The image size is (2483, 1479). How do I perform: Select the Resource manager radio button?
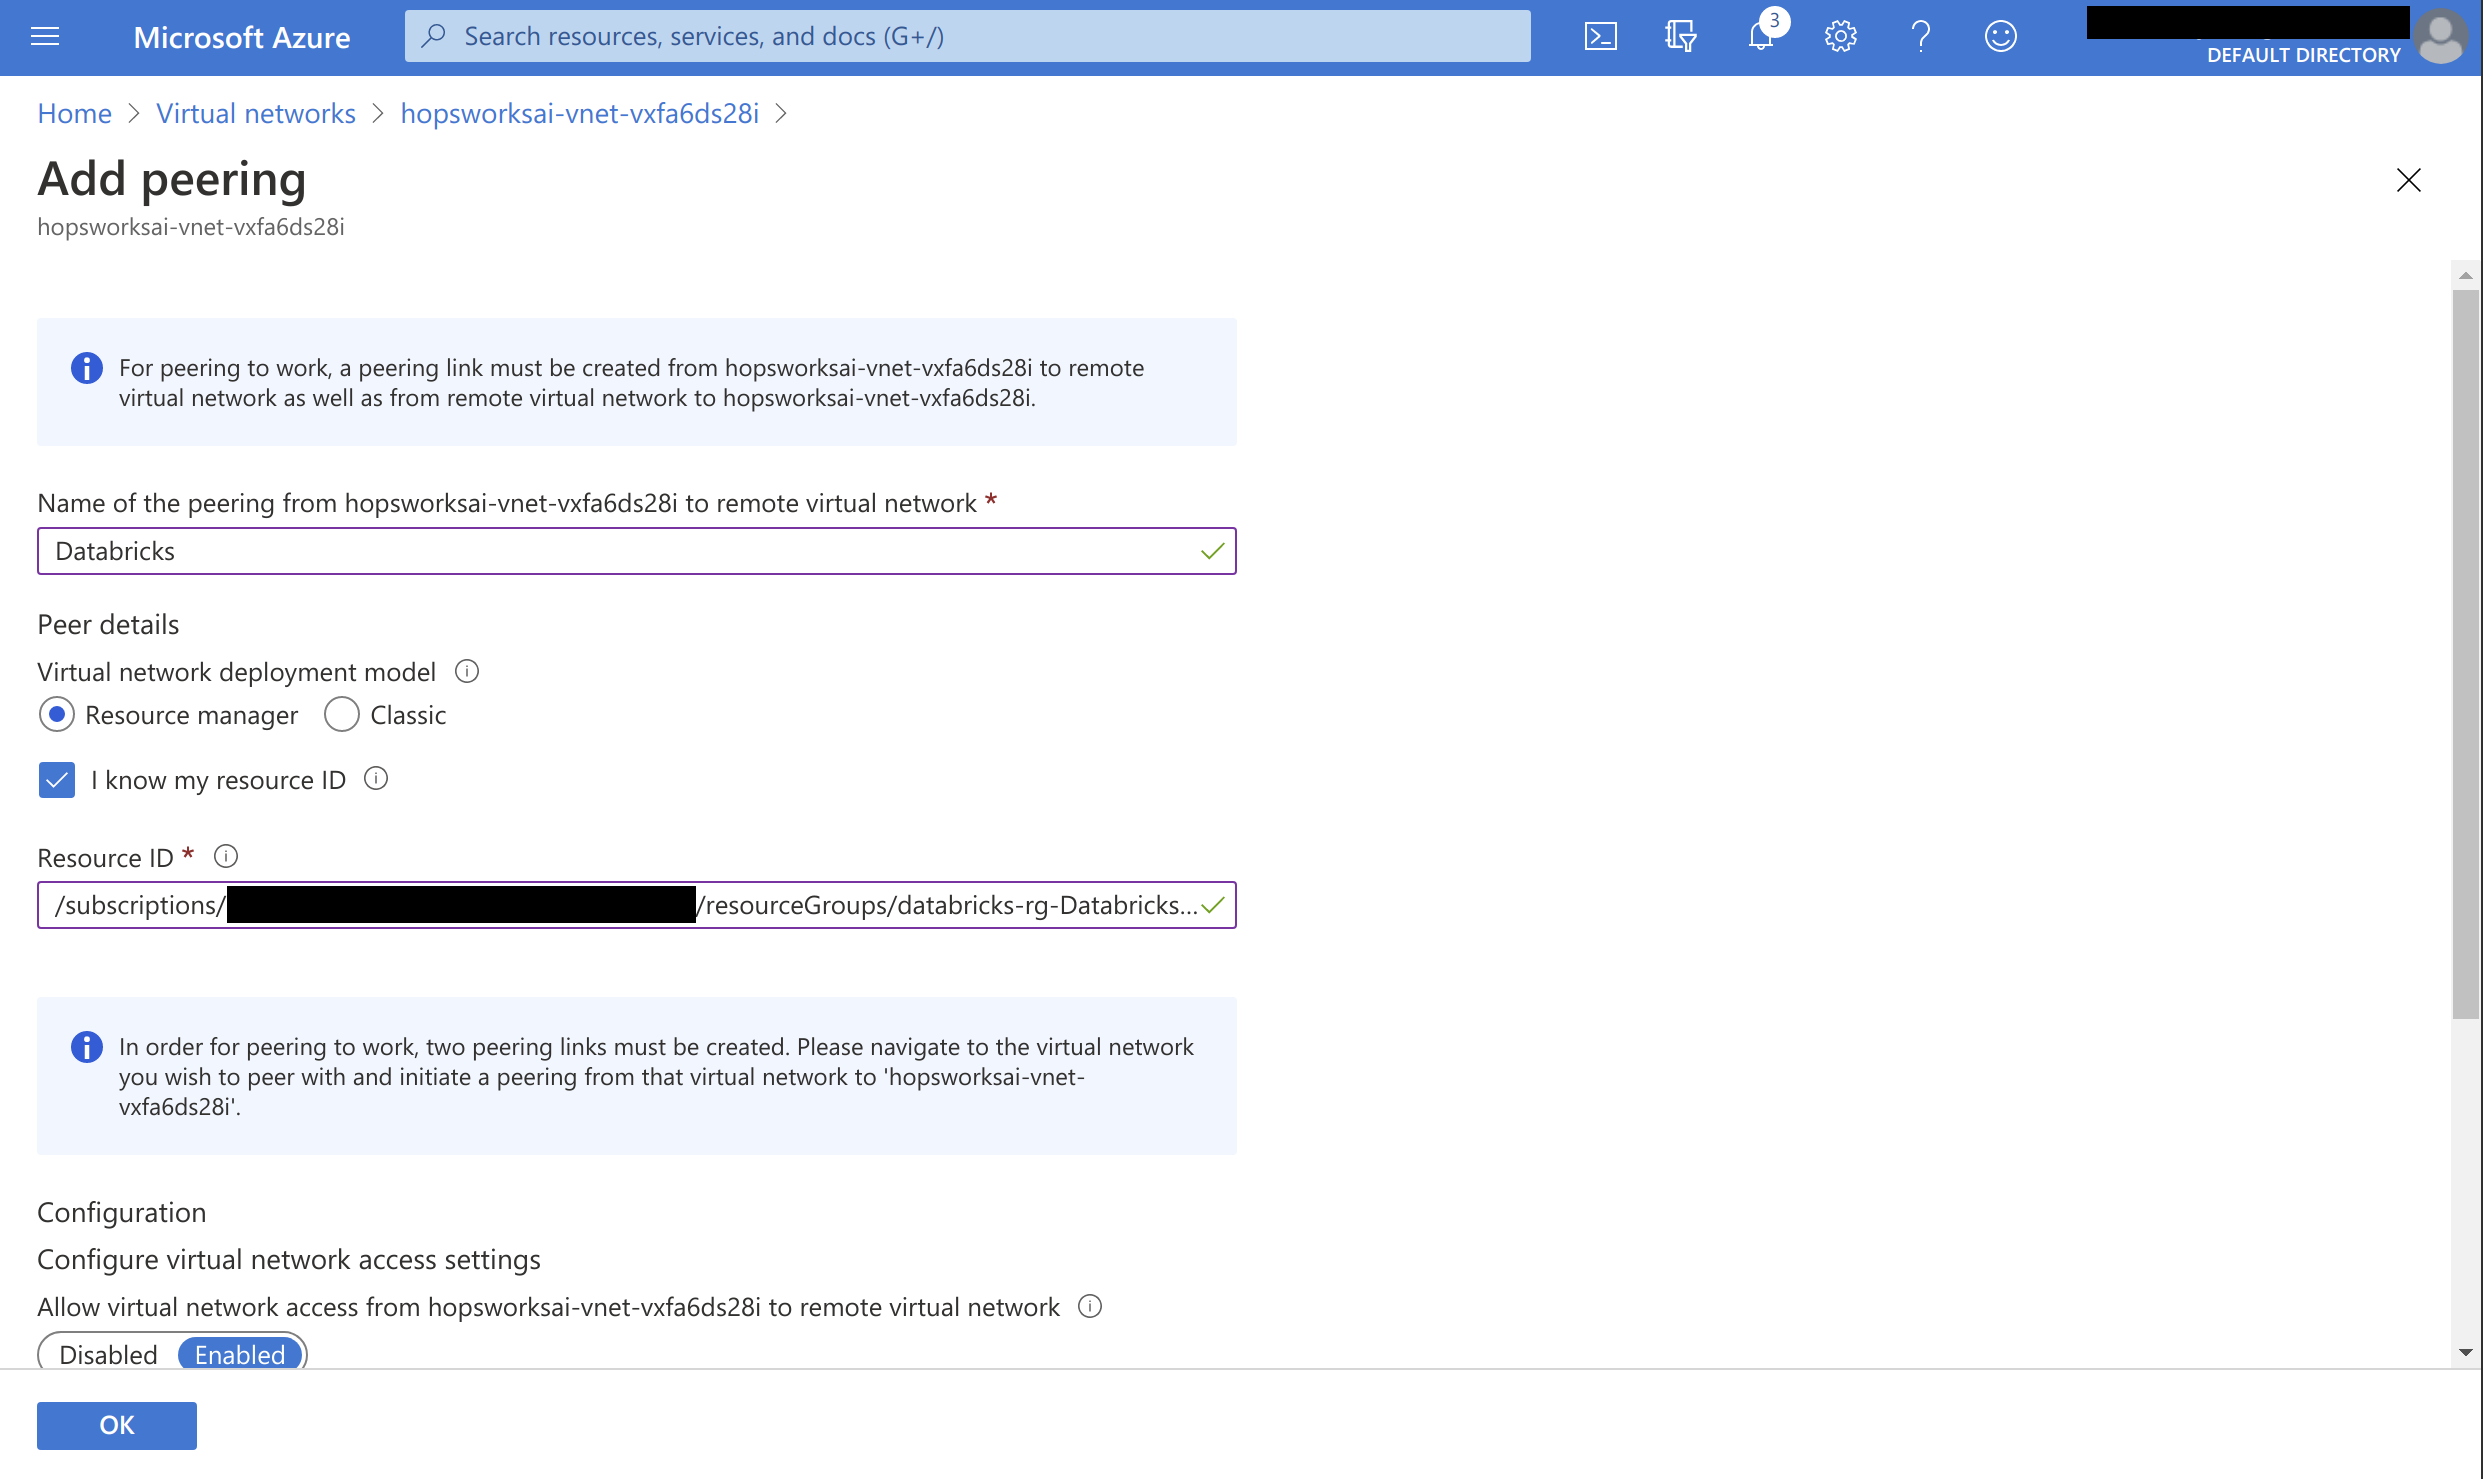tap(57, 714)
